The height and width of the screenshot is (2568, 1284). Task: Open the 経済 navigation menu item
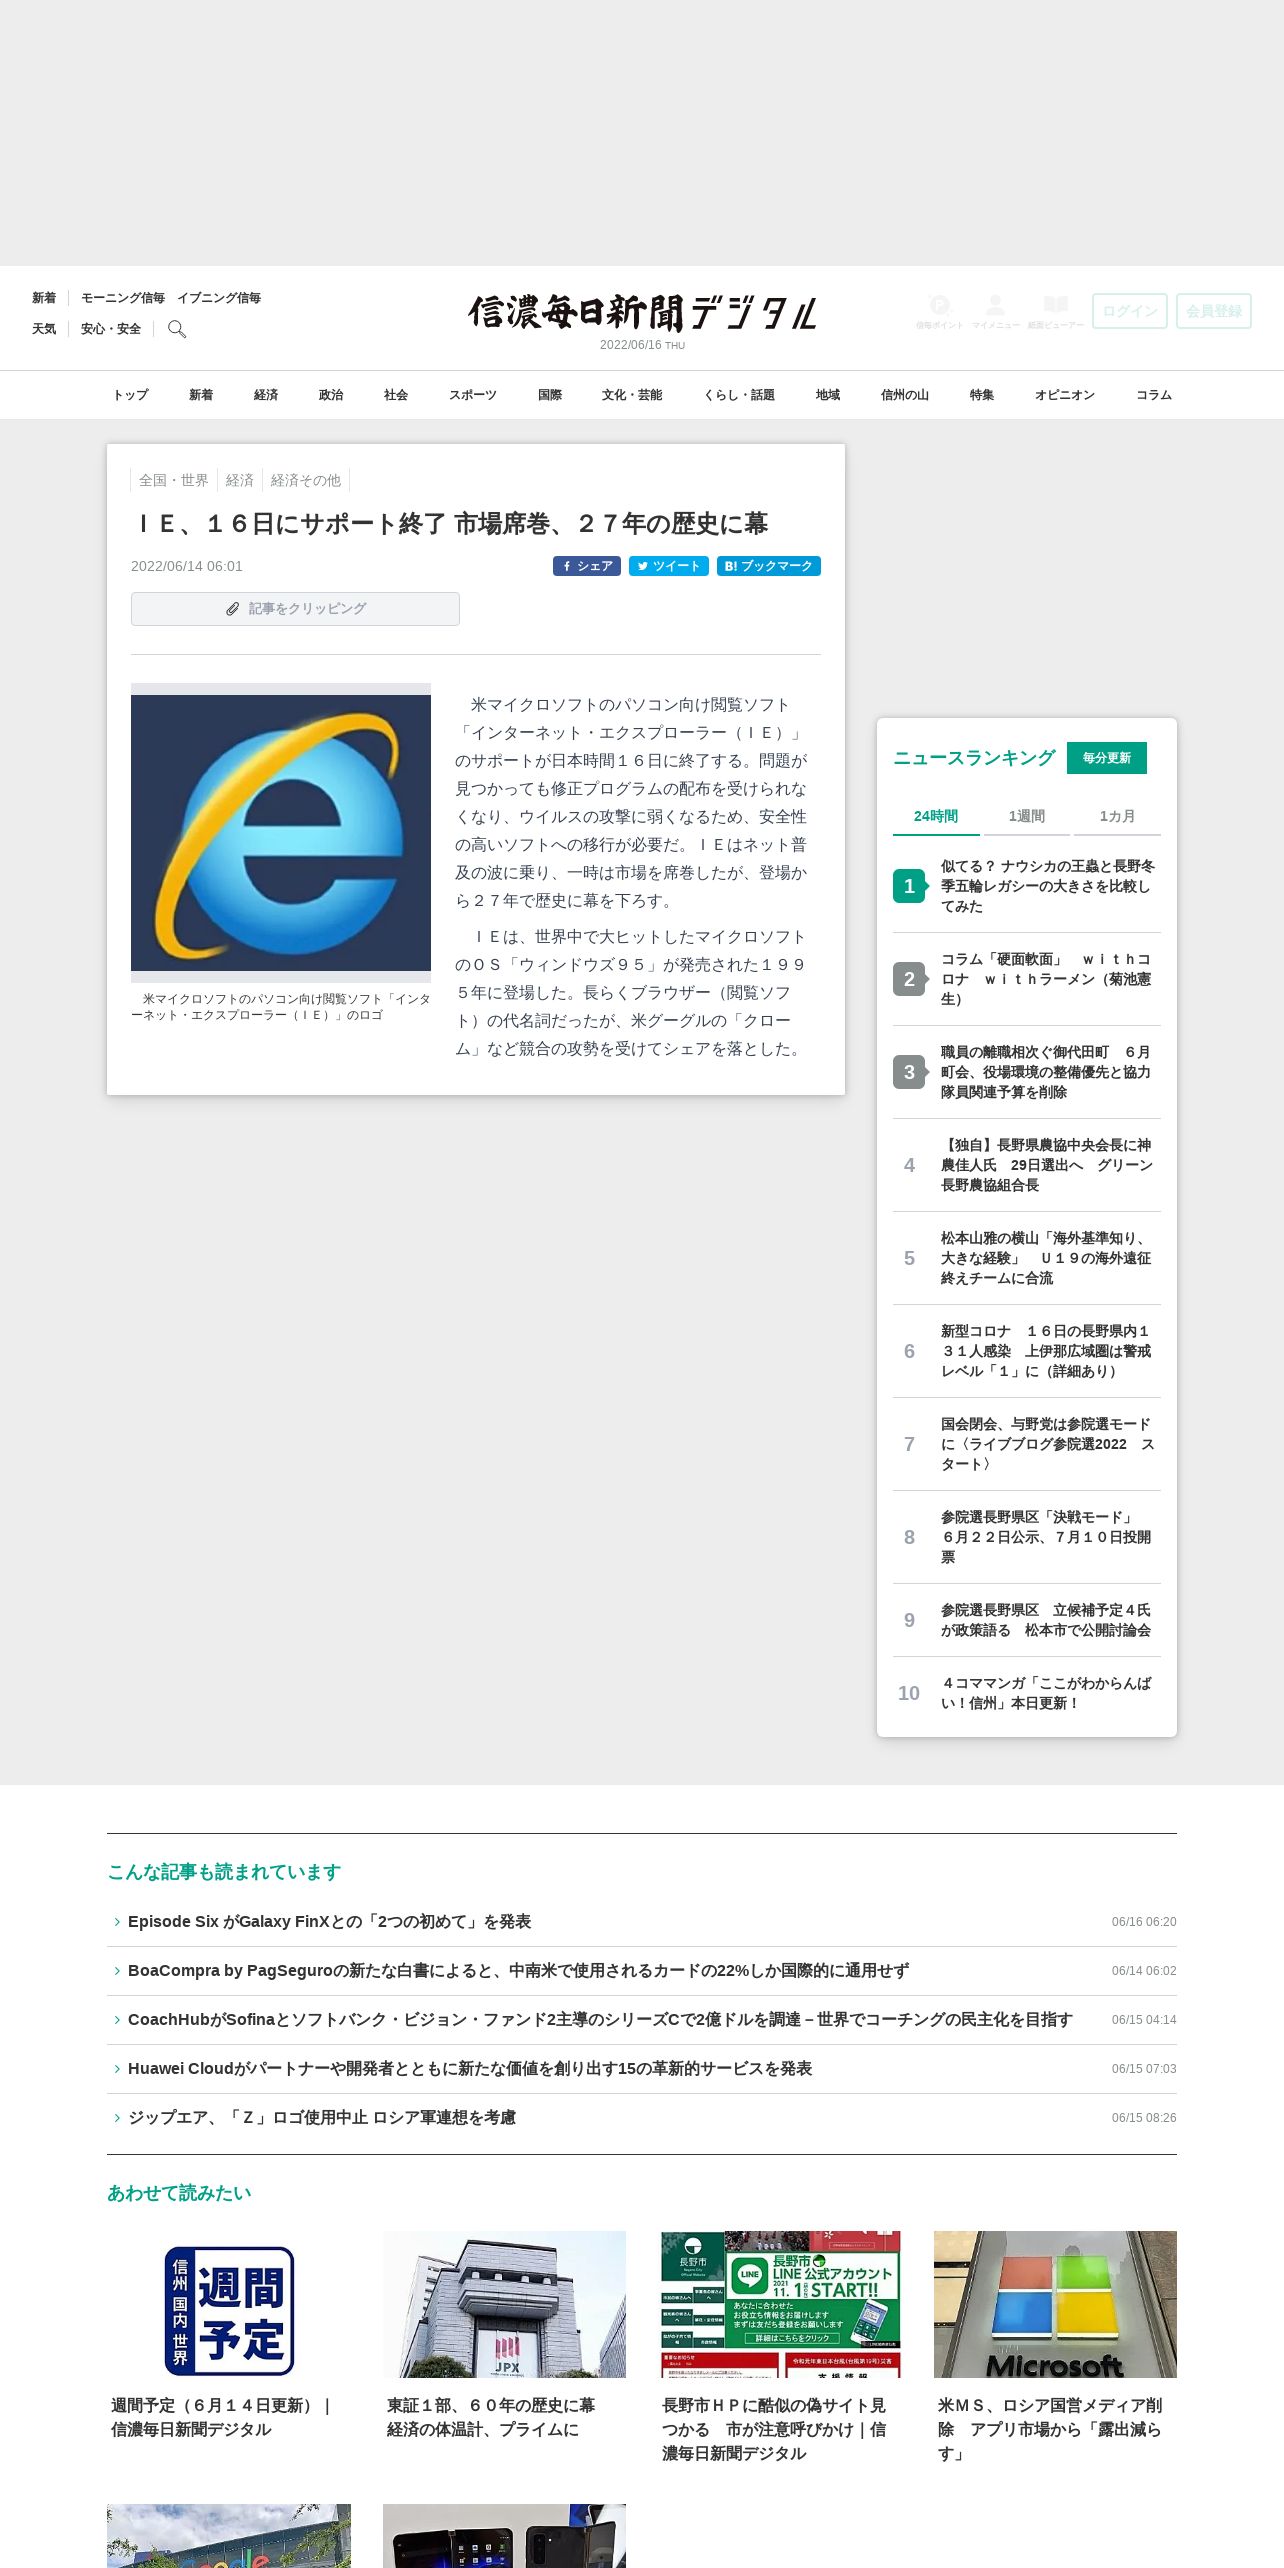pyautogui.click(x=266, y=395)
